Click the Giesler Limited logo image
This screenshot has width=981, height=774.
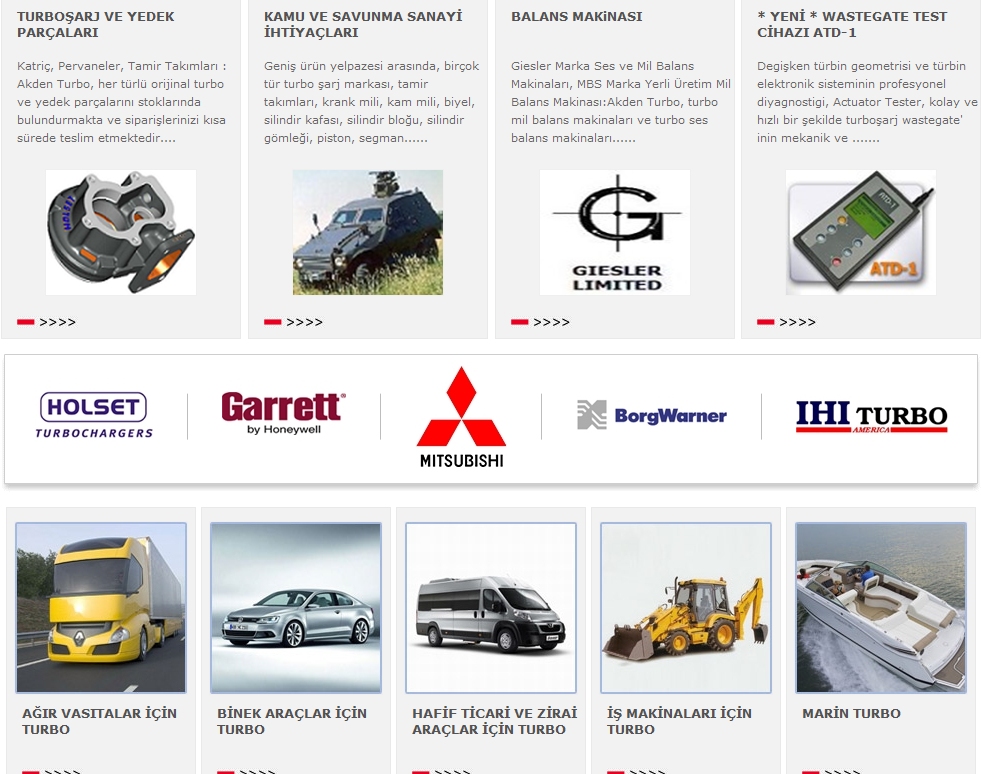pos(615,232)
